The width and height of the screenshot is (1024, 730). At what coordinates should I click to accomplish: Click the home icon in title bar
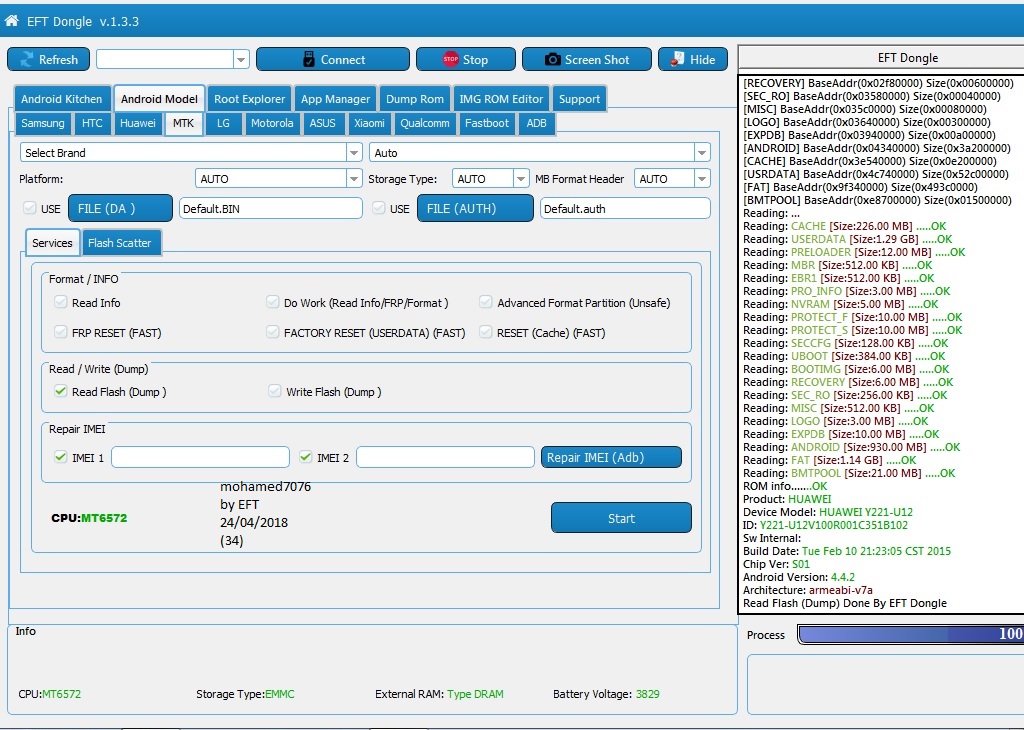(x=11, y=21)
